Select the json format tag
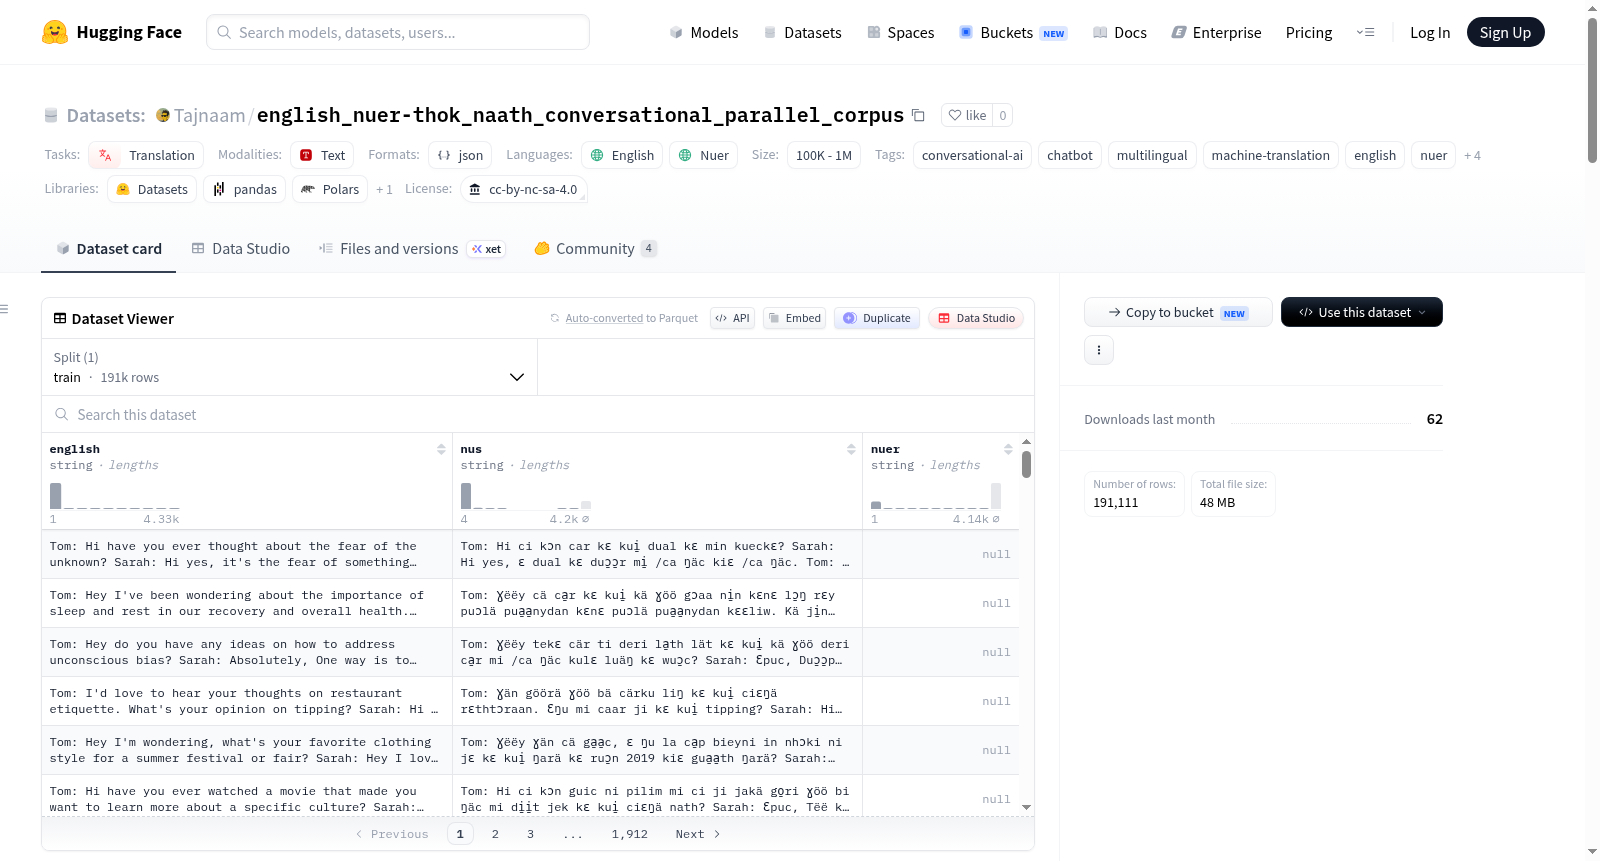 pos(460,155)
